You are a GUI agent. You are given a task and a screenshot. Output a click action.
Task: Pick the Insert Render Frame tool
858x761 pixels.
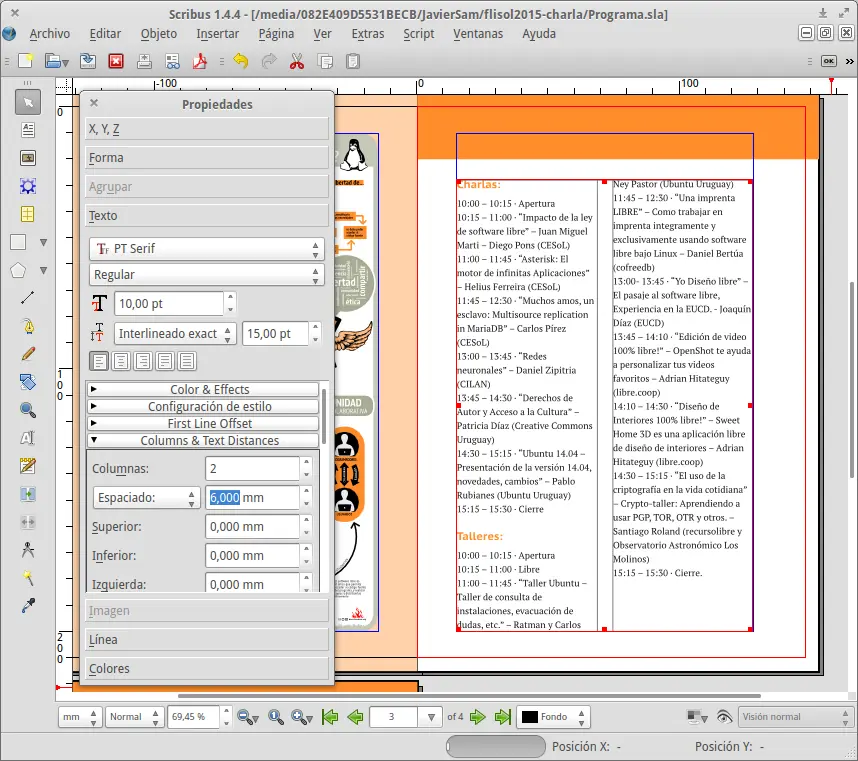[28, 186]
